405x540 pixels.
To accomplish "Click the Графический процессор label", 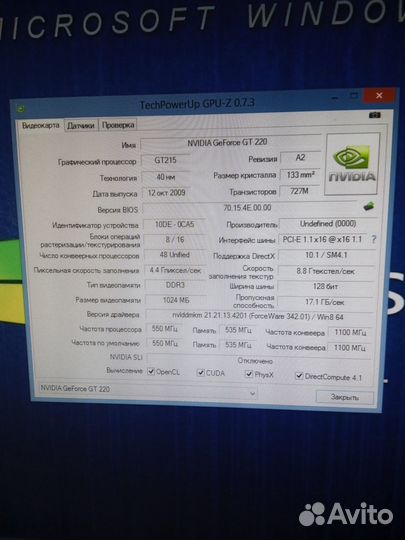I will [97, 162].
